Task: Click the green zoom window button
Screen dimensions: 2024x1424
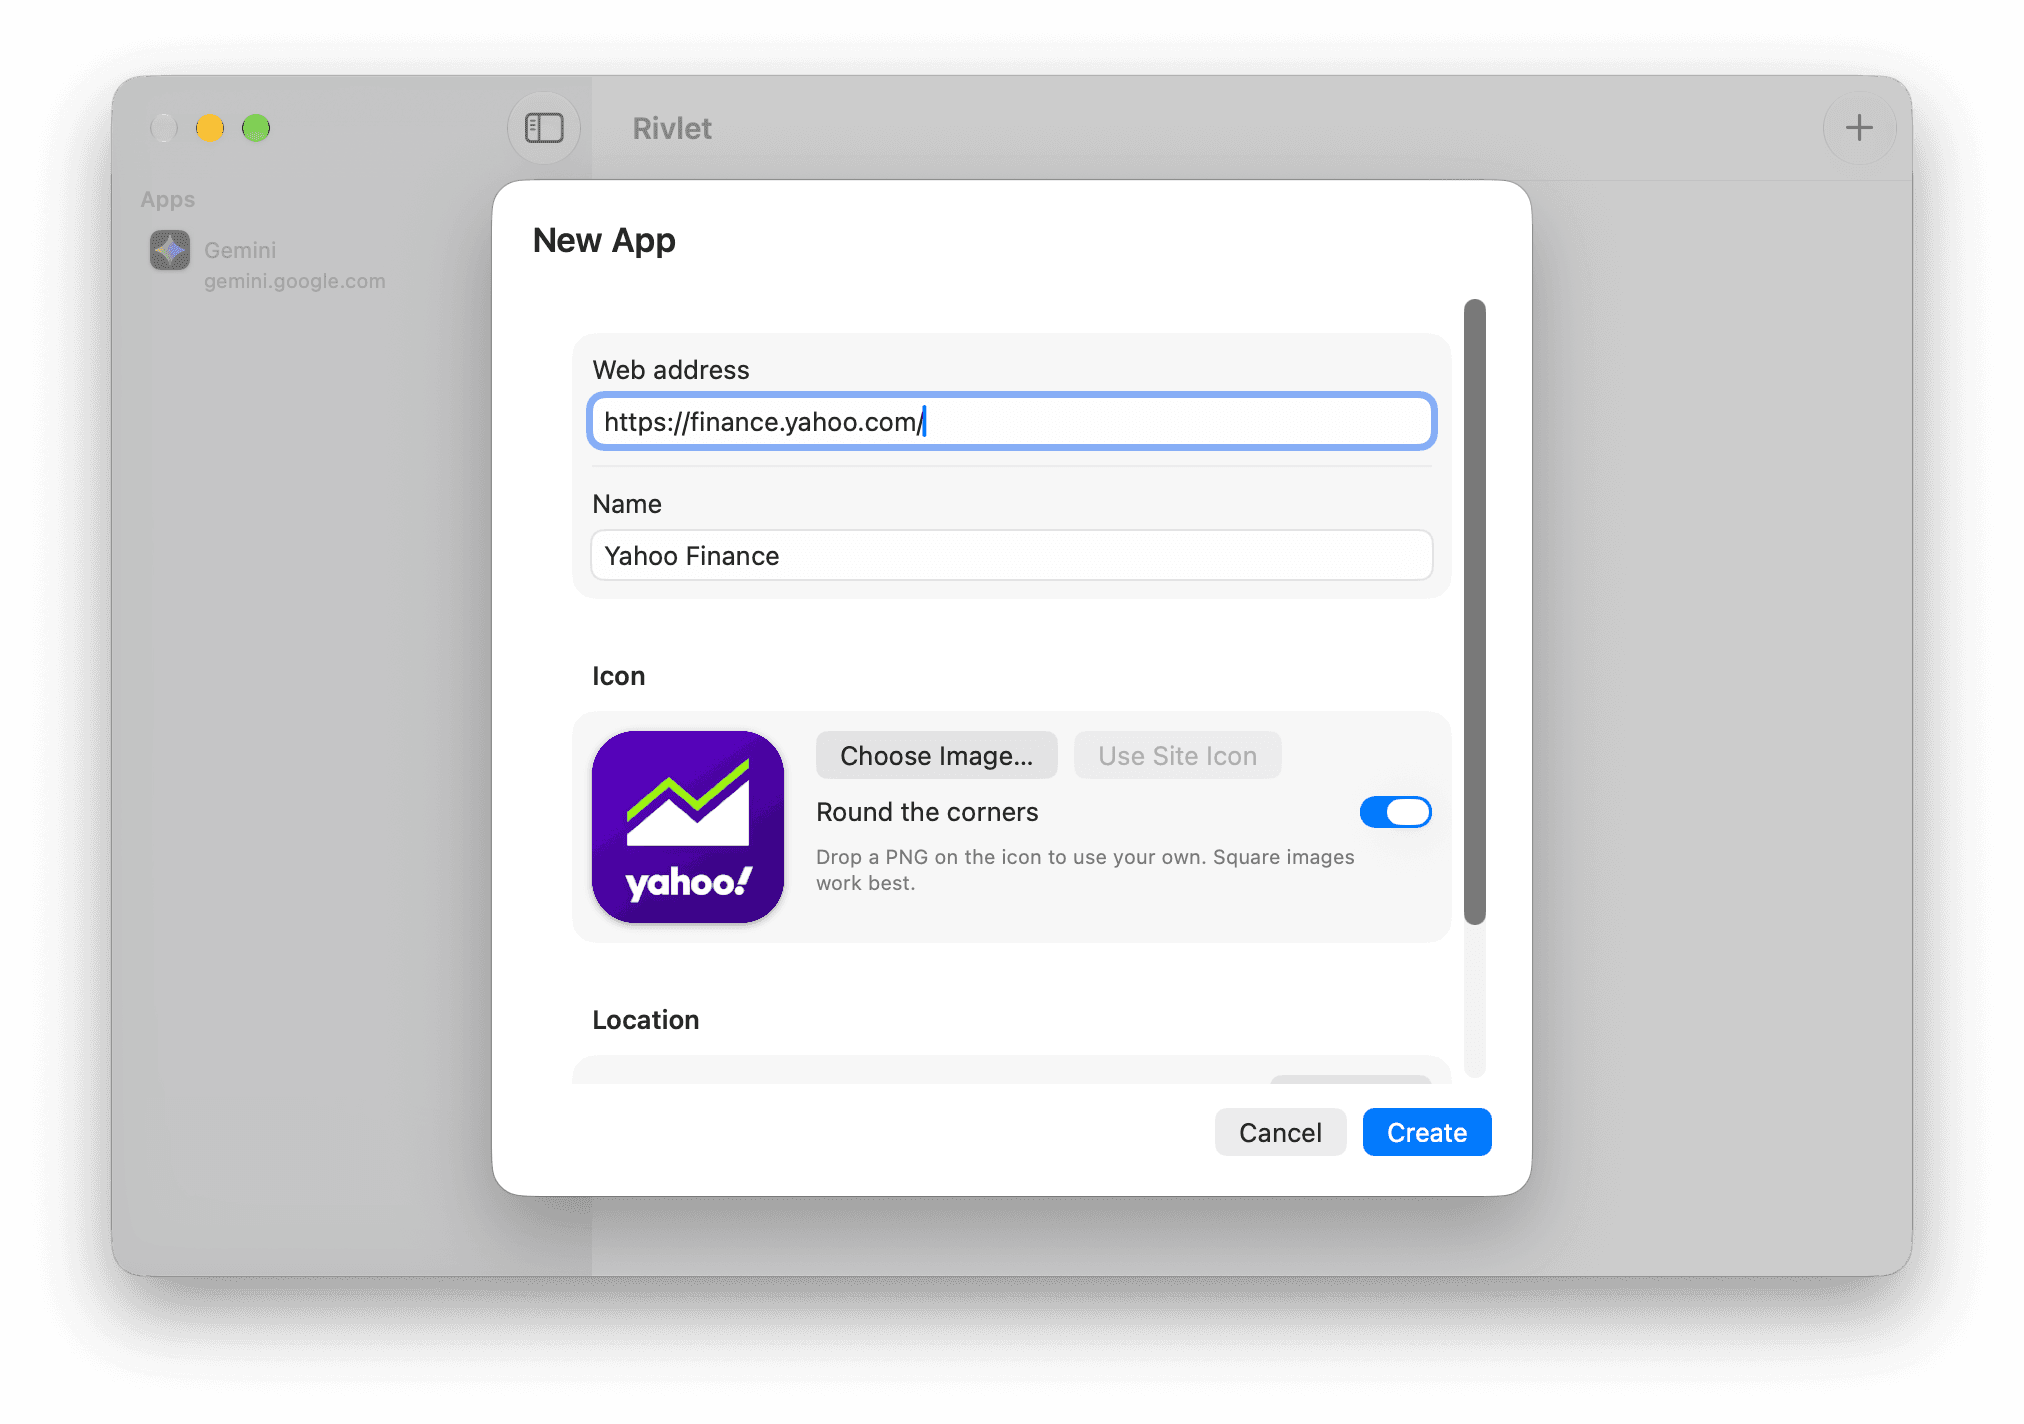Action: (256, 128)
